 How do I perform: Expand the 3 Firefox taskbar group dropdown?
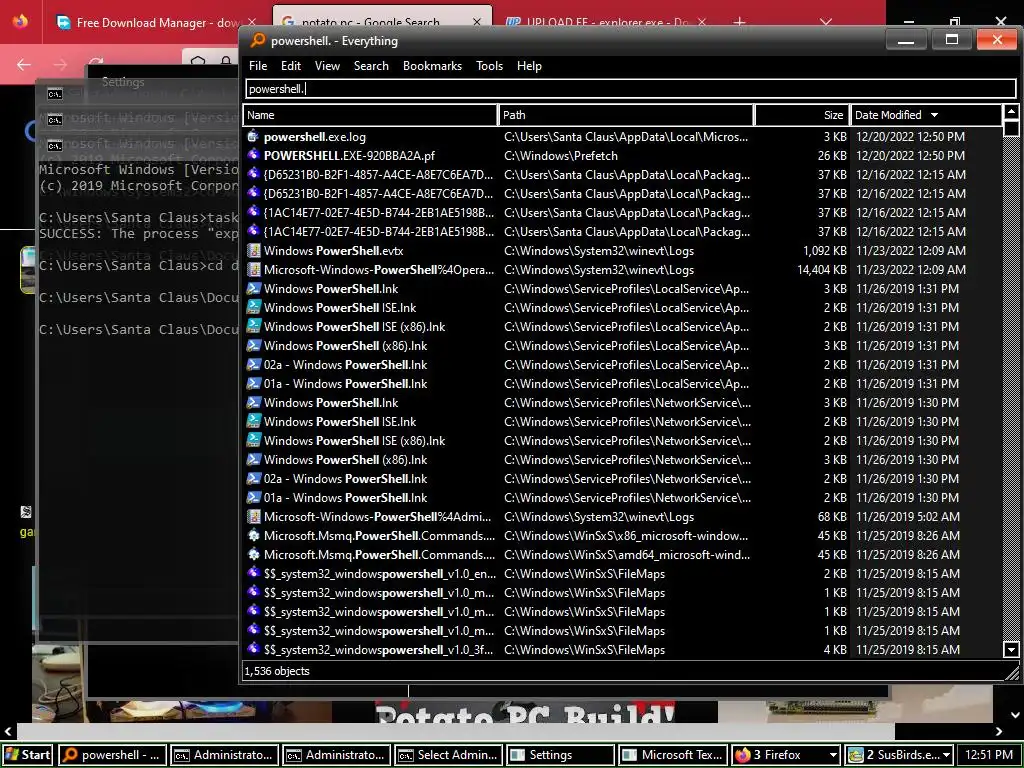click(833, 756)
